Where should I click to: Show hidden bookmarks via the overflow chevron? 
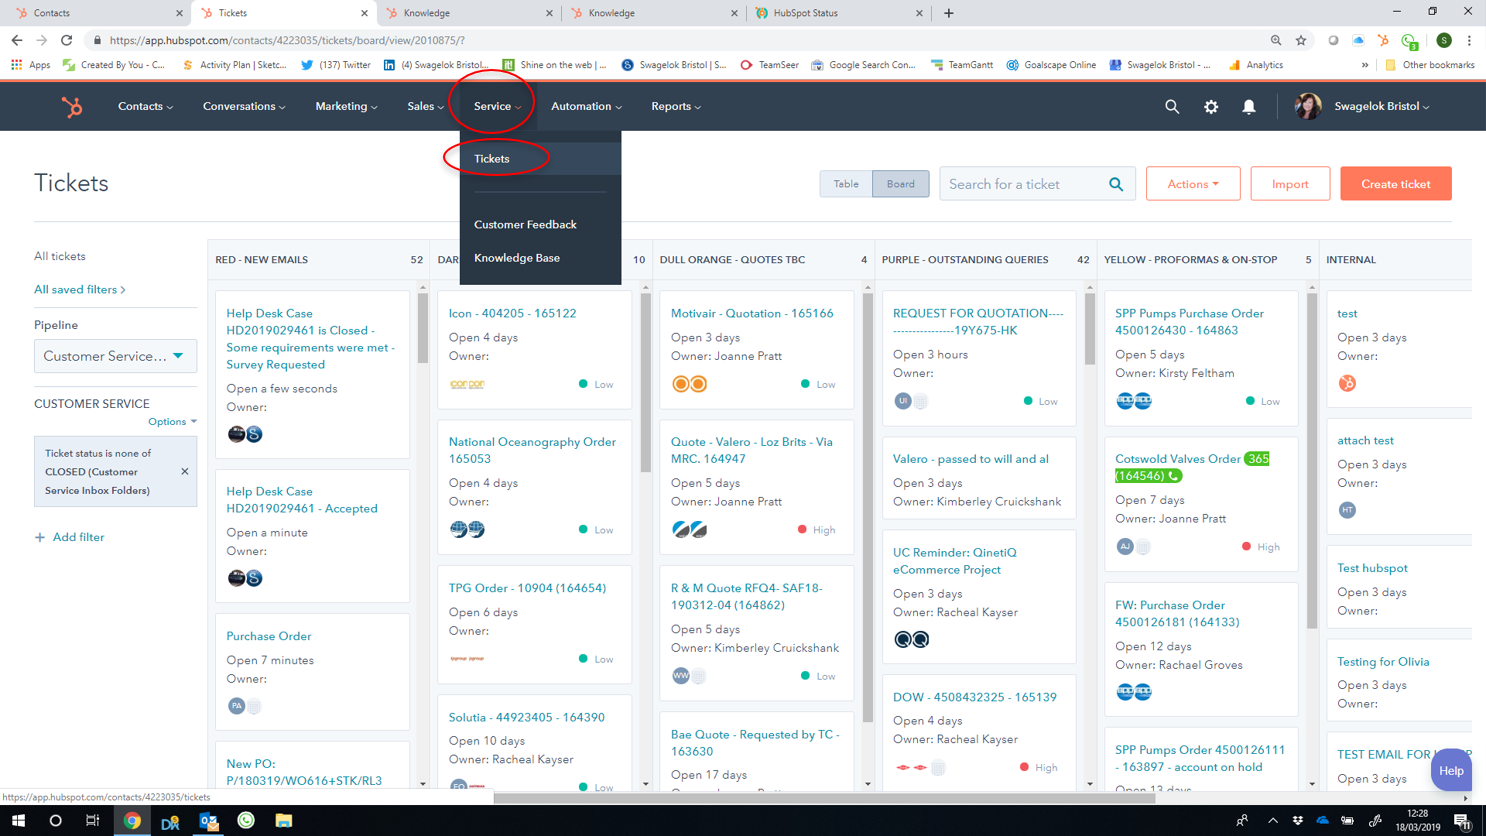pyautogui.click(x=1365, y=65)
